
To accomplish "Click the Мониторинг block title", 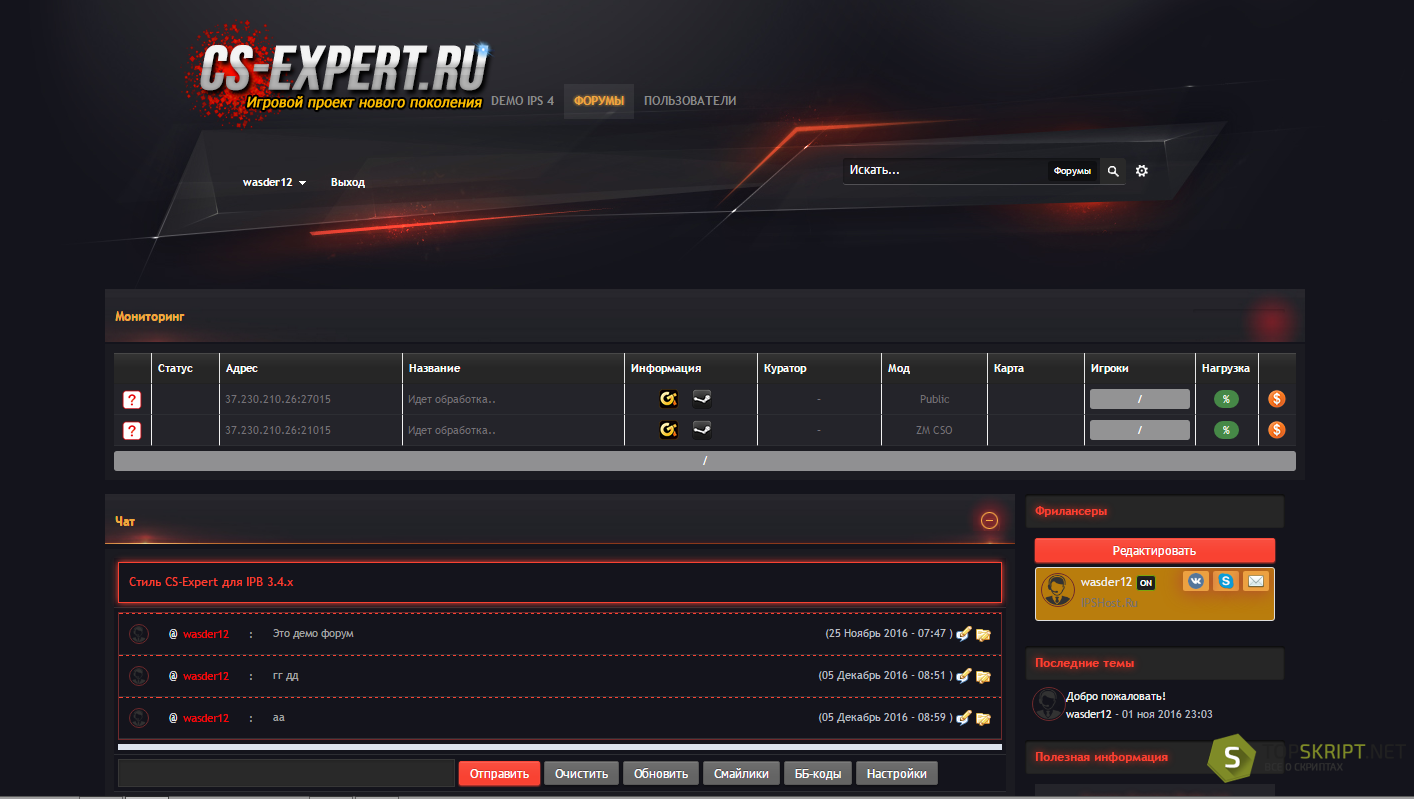I will [150, 316].
